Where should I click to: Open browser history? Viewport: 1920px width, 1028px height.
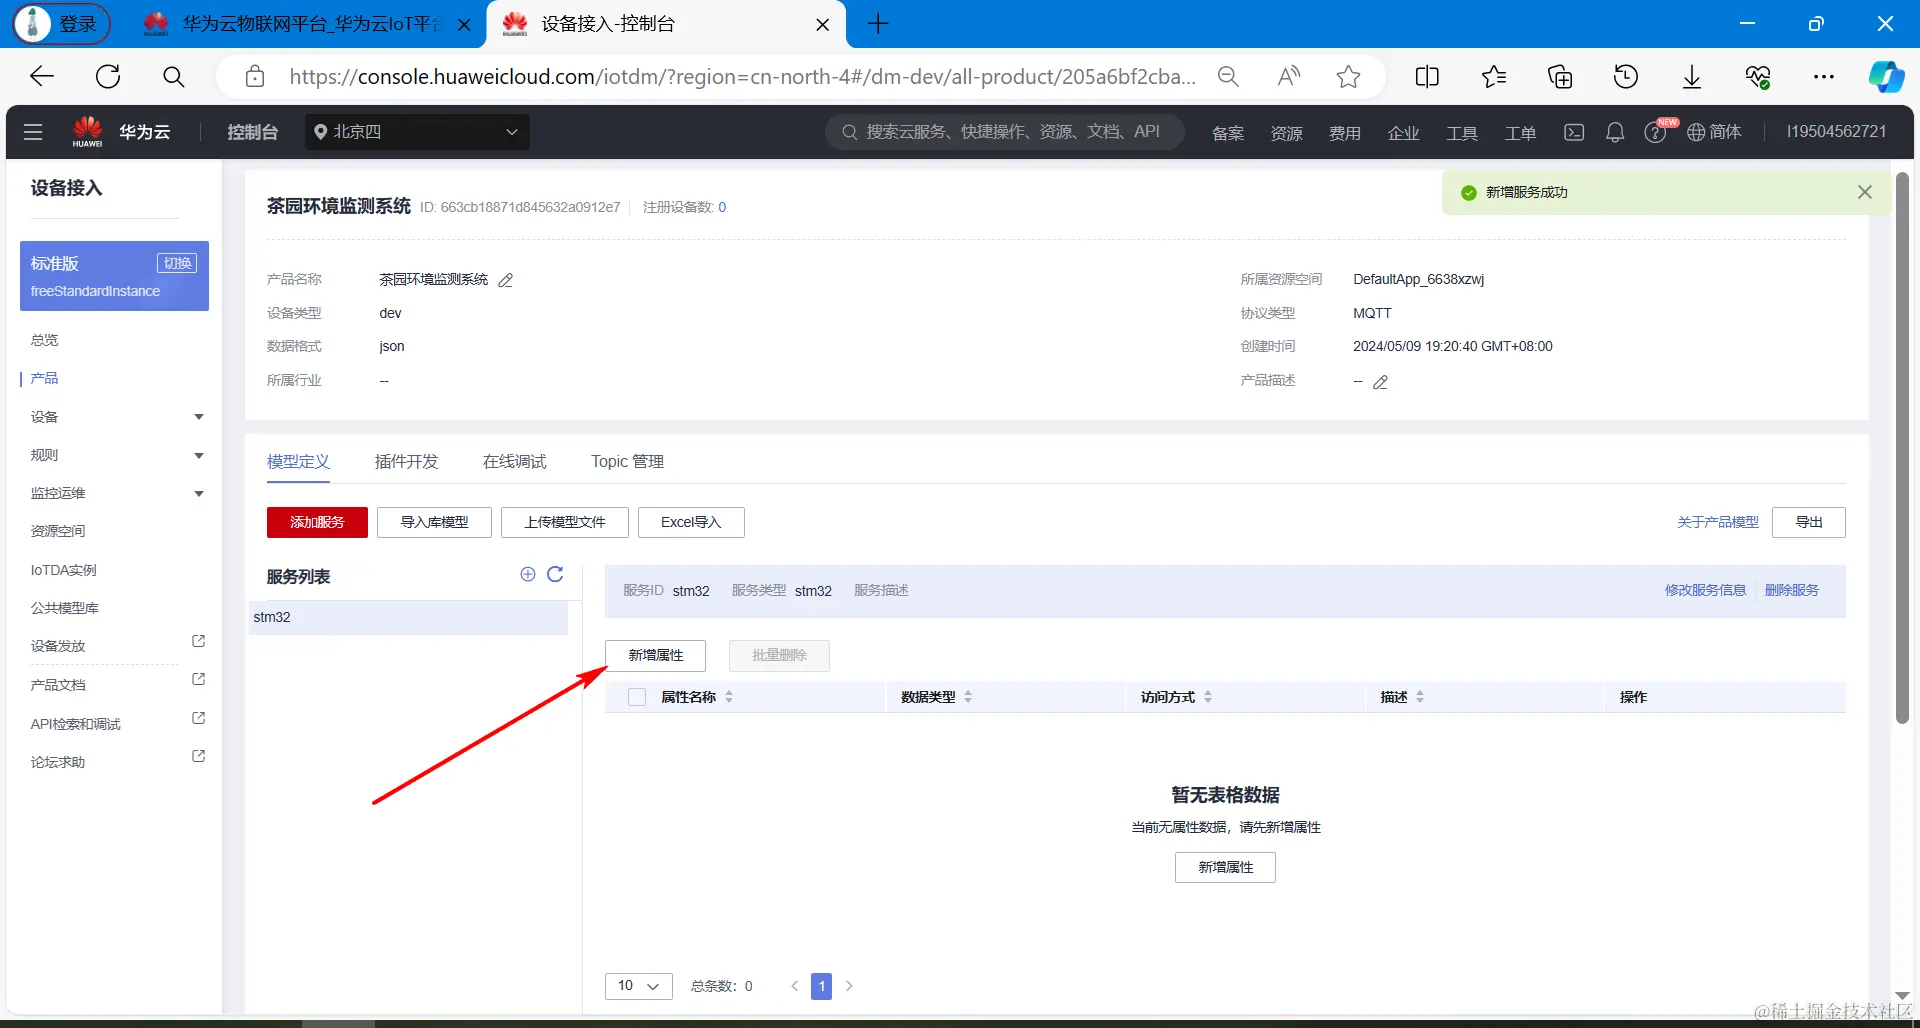point(1626,76)
